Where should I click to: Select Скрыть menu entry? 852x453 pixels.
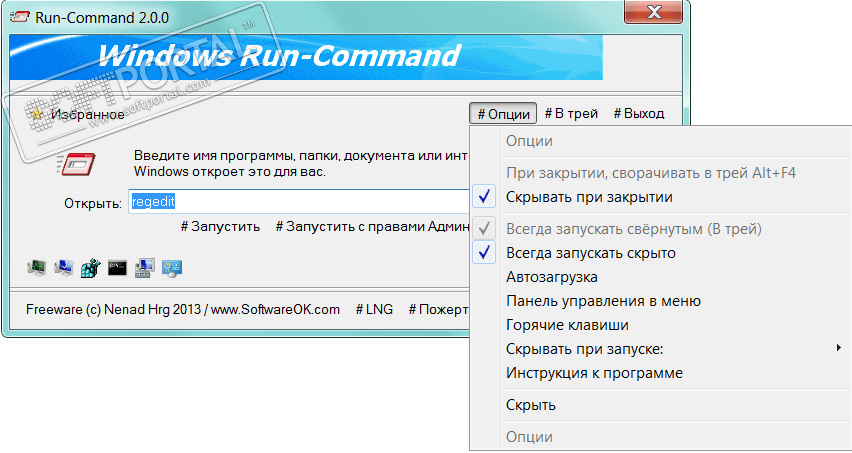click(661, 405)
